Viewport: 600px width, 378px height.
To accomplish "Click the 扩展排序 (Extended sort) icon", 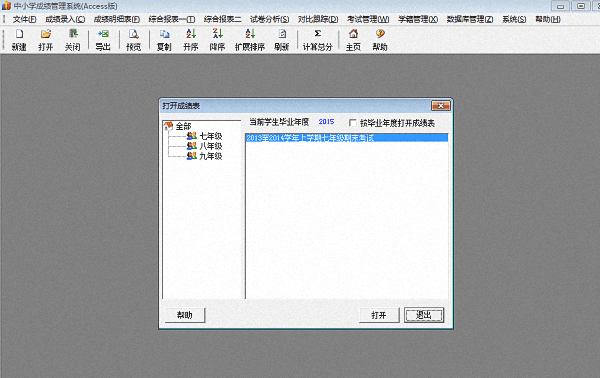I will point(250,39).
